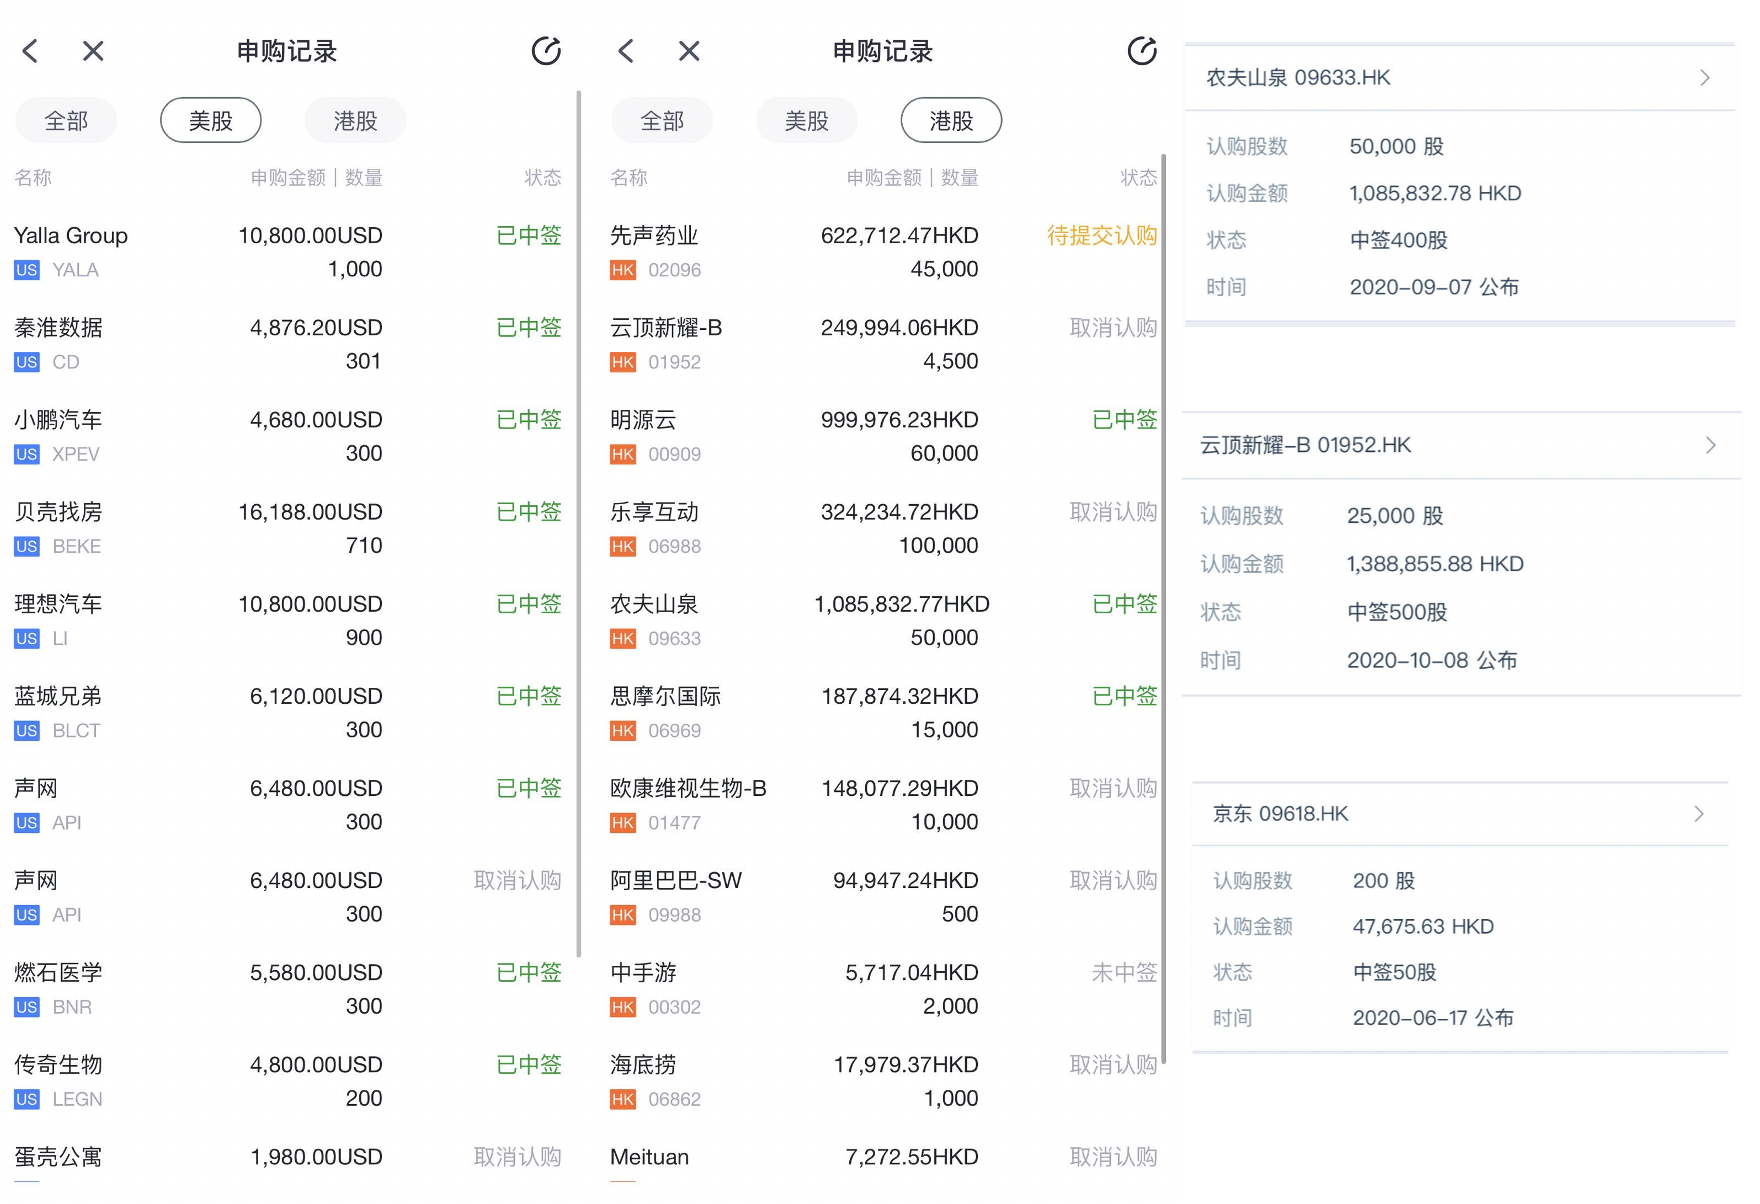
Task: Click 已中签 status for 农夫山泉
Action: [1125, 604]
